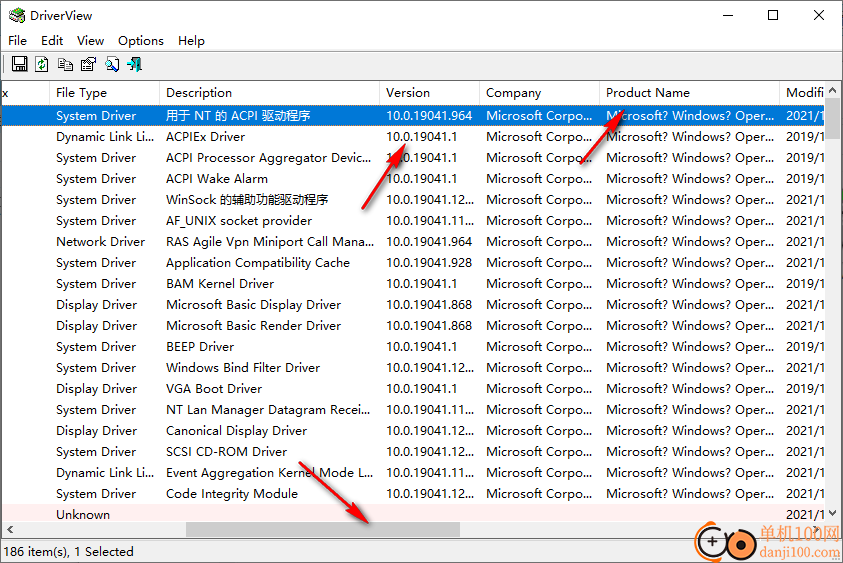This screenshot has height=563, width=843.
Task: Click the selected 用于 NT 的 ACPI 驱动程序 row
Action: (413, 116)
